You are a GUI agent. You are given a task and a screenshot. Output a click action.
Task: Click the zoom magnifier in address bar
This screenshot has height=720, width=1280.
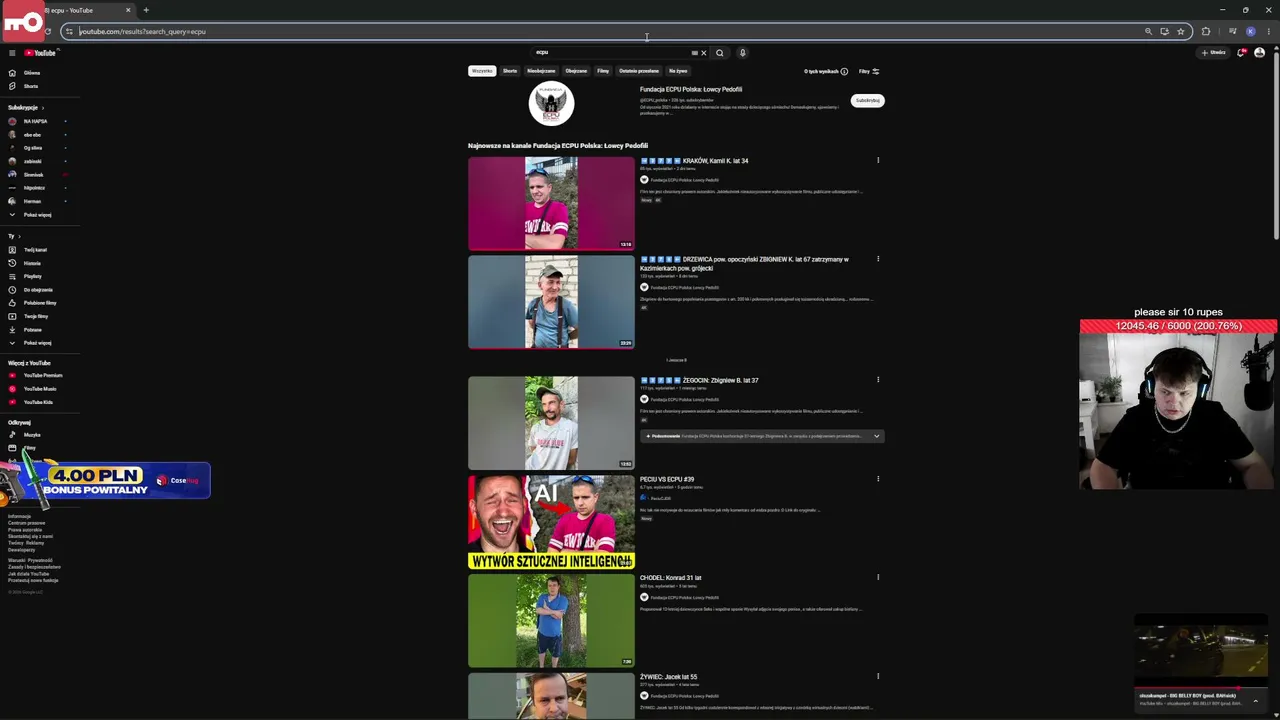tap(1148, 31)
